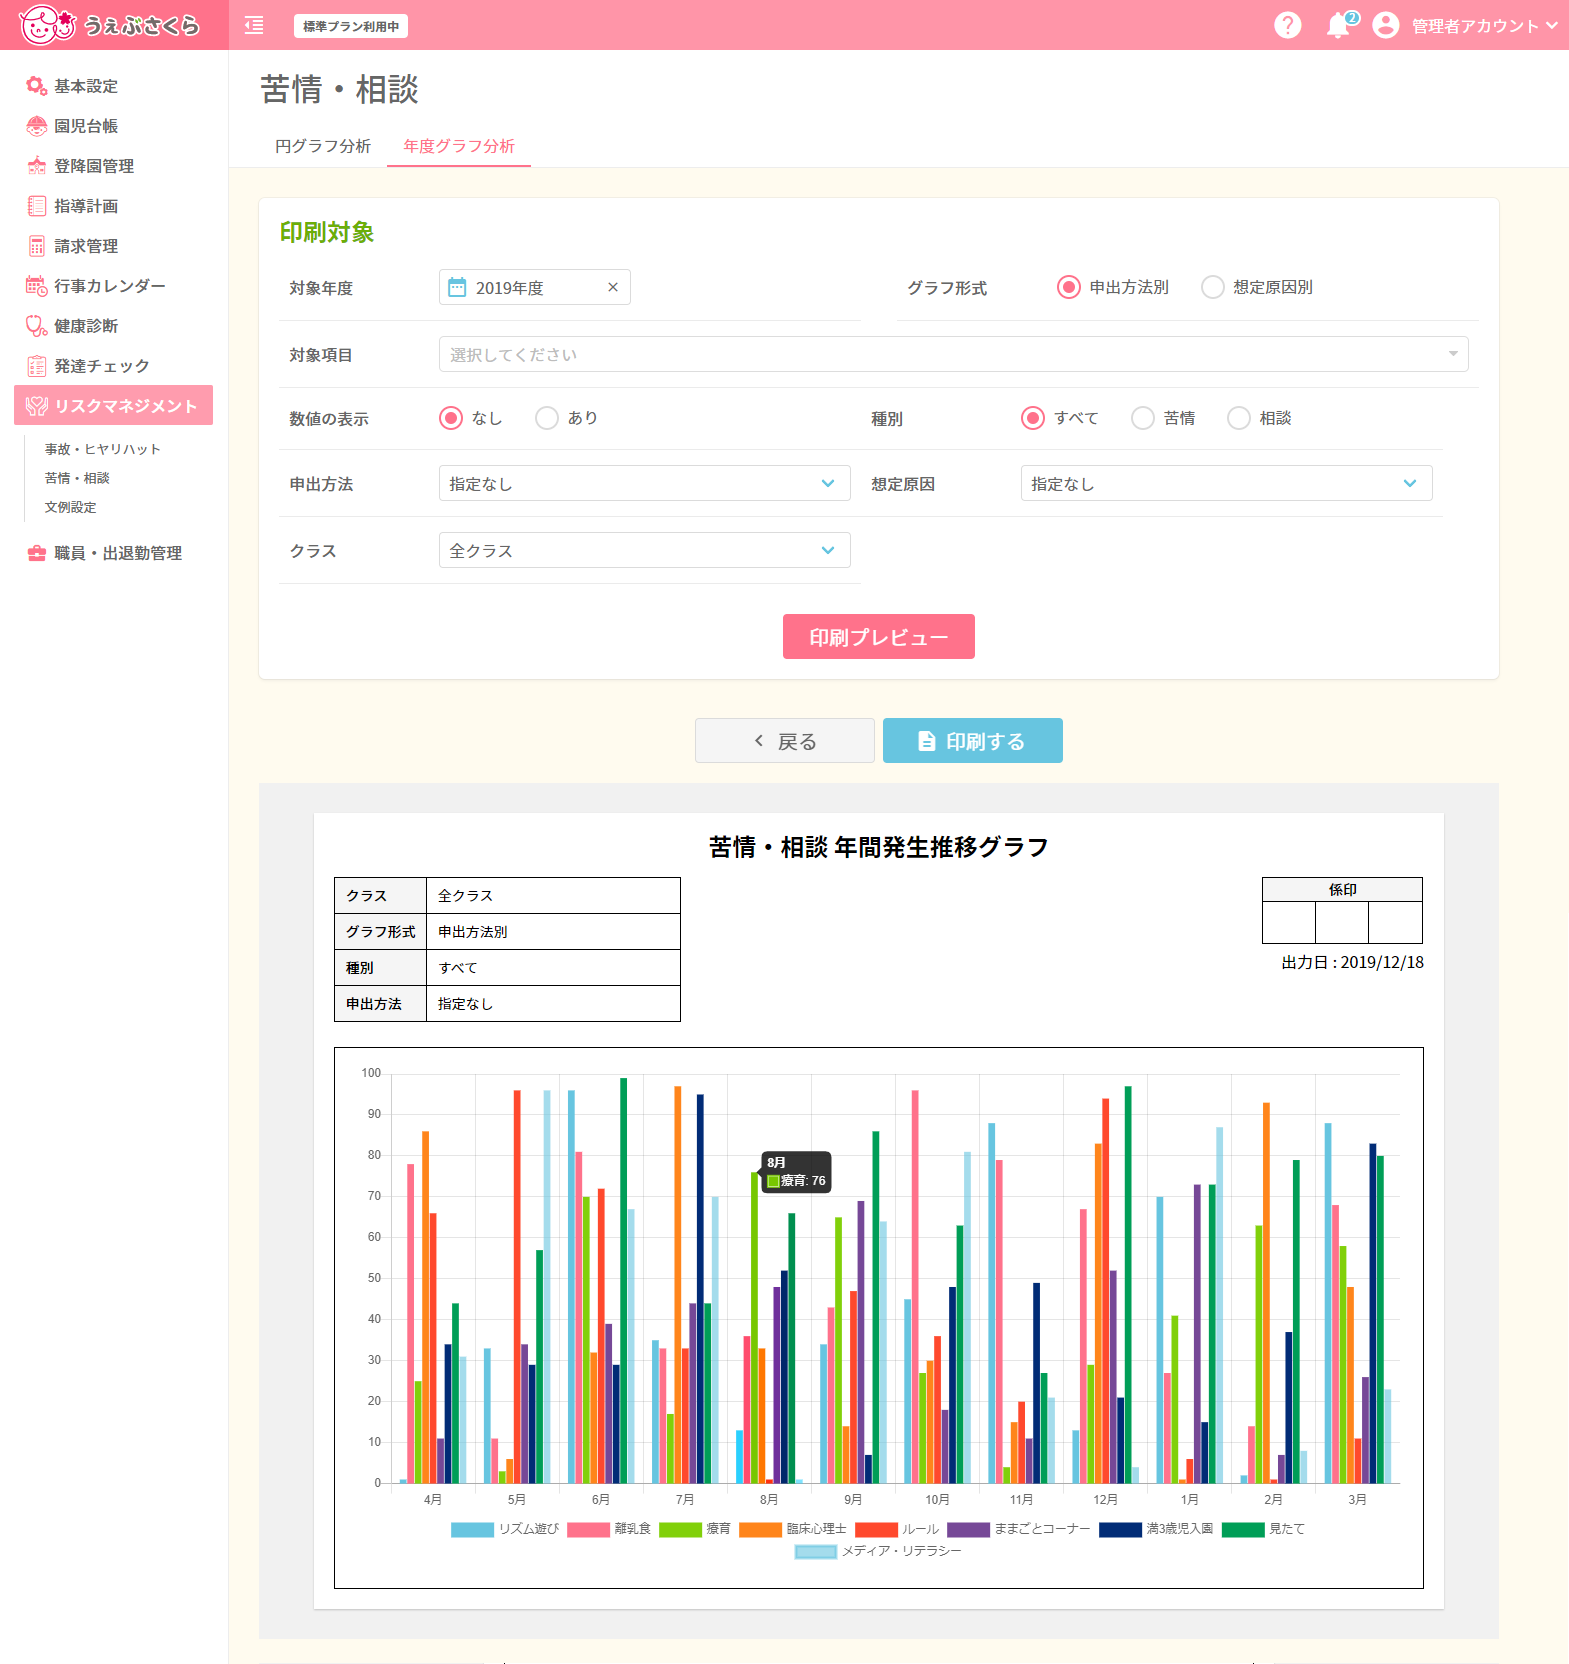Select the 想定原因別 graph format radio

click(1212, 287)
